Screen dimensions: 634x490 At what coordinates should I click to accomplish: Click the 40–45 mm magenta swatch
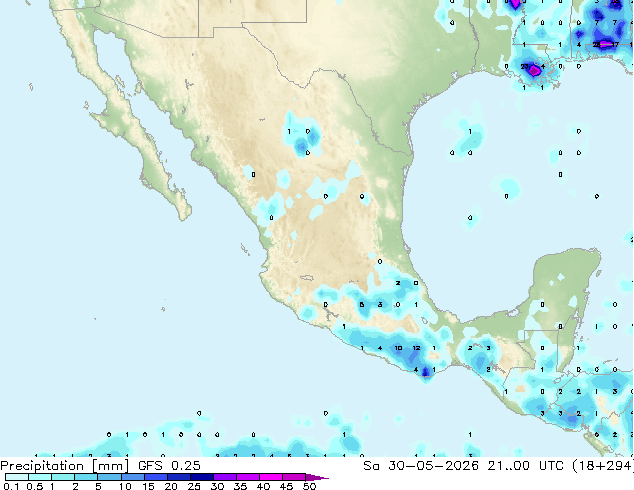click(x=271, y=477)
